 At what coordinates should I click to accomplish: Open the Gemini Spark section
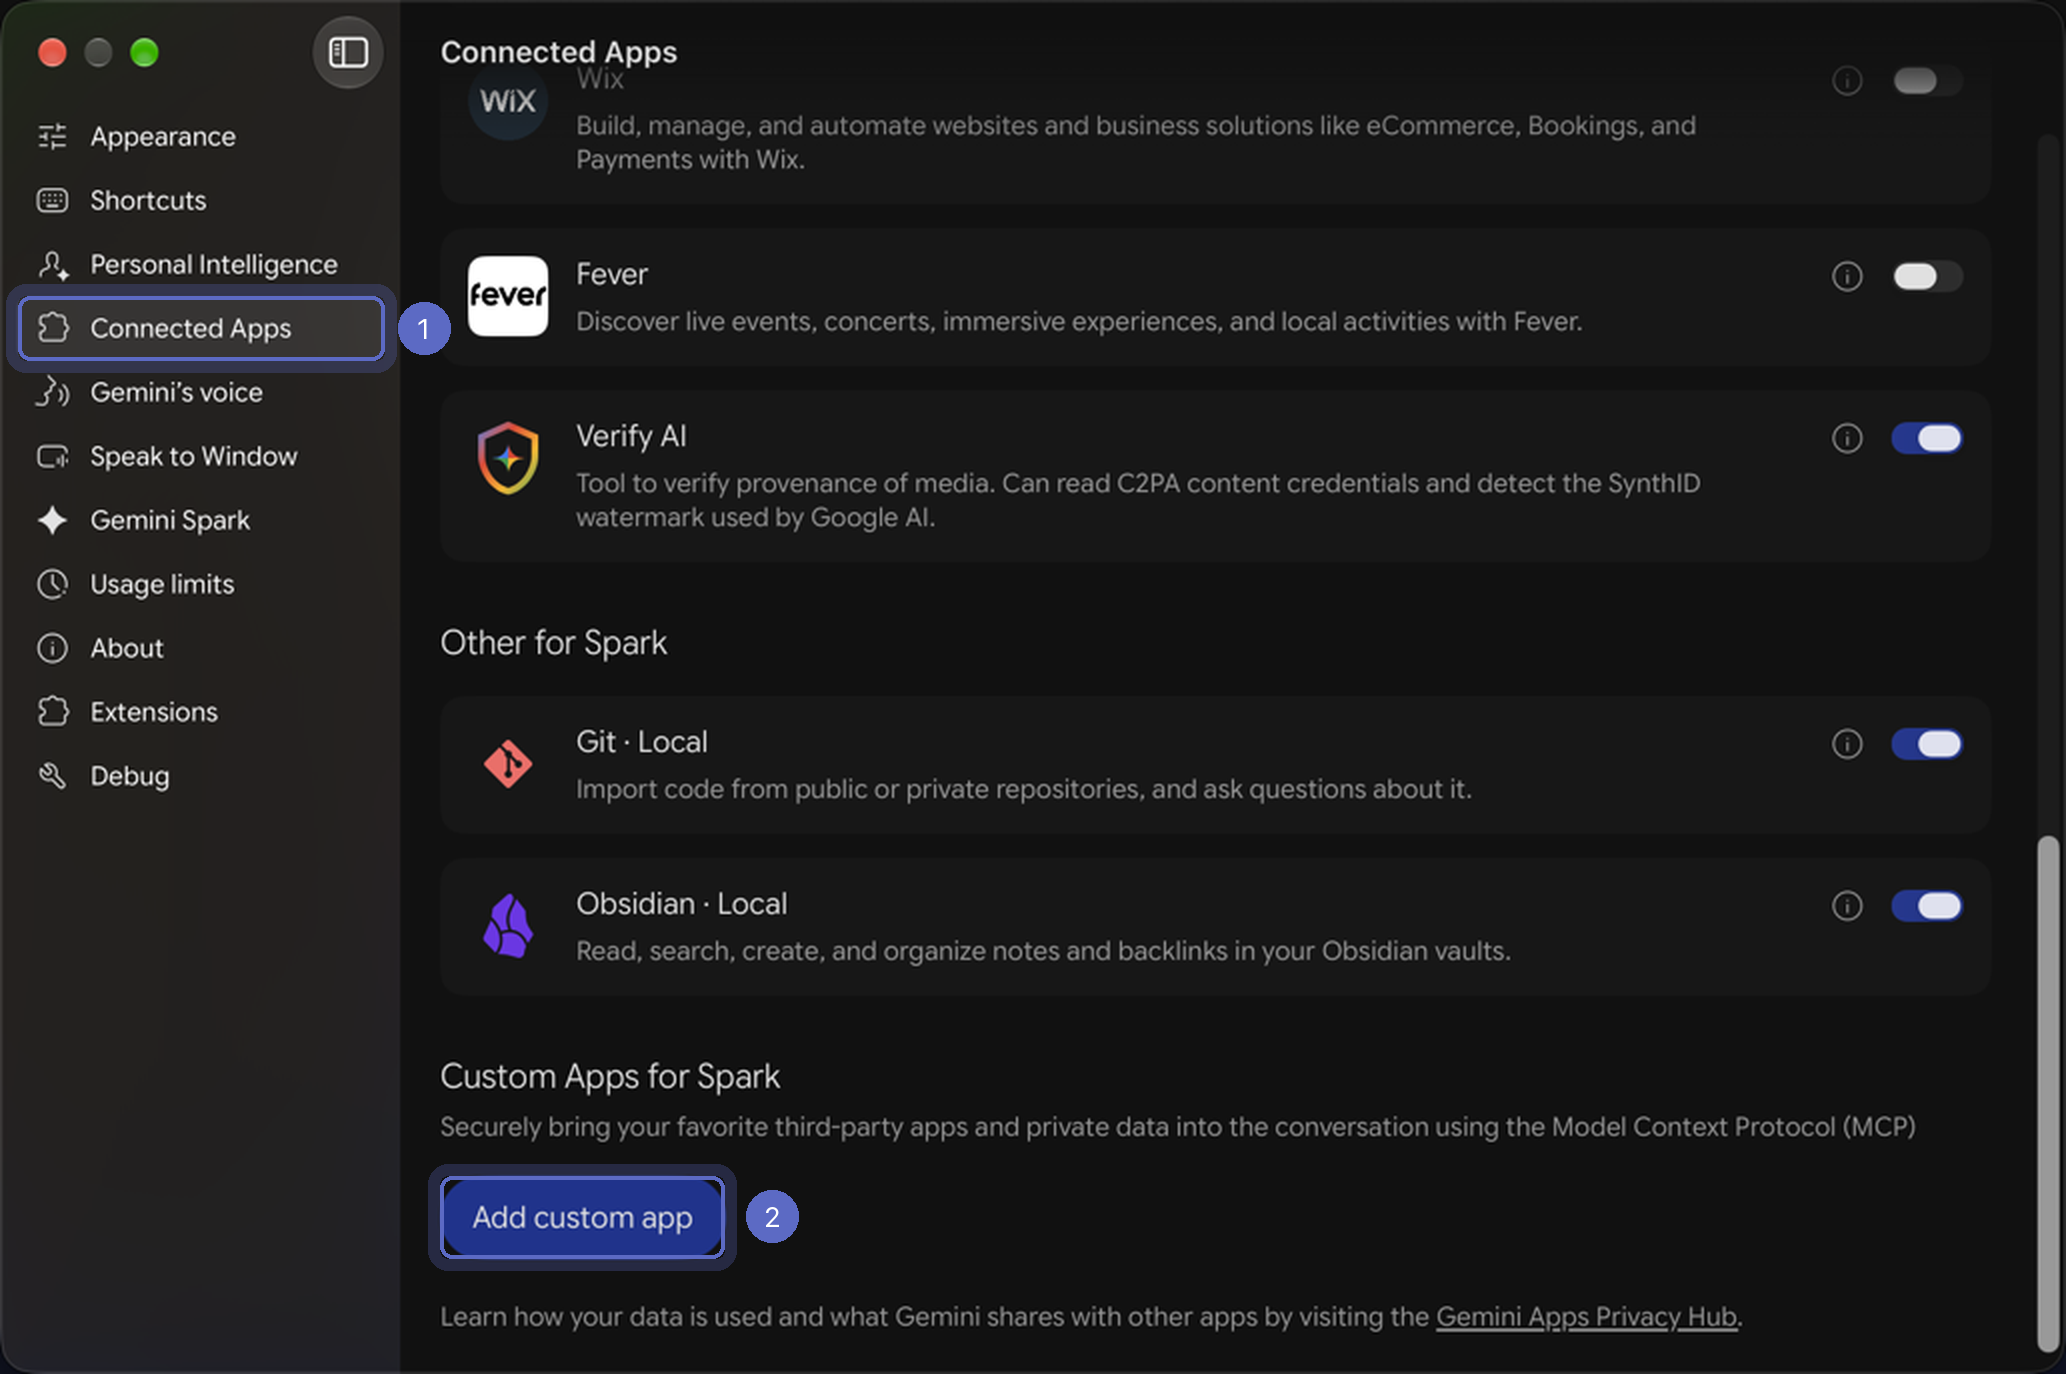pyautogui.click(x=200, y=520)
